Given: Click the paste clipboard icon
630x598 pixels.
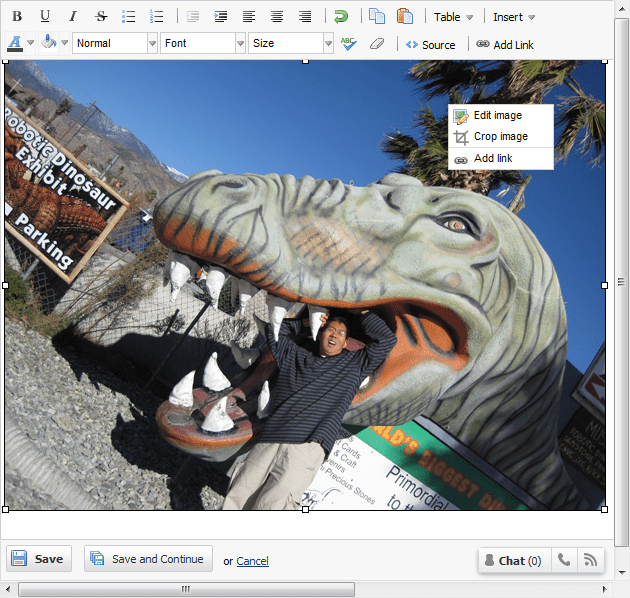Looking at the screenshot, I should tap(404, 16).
